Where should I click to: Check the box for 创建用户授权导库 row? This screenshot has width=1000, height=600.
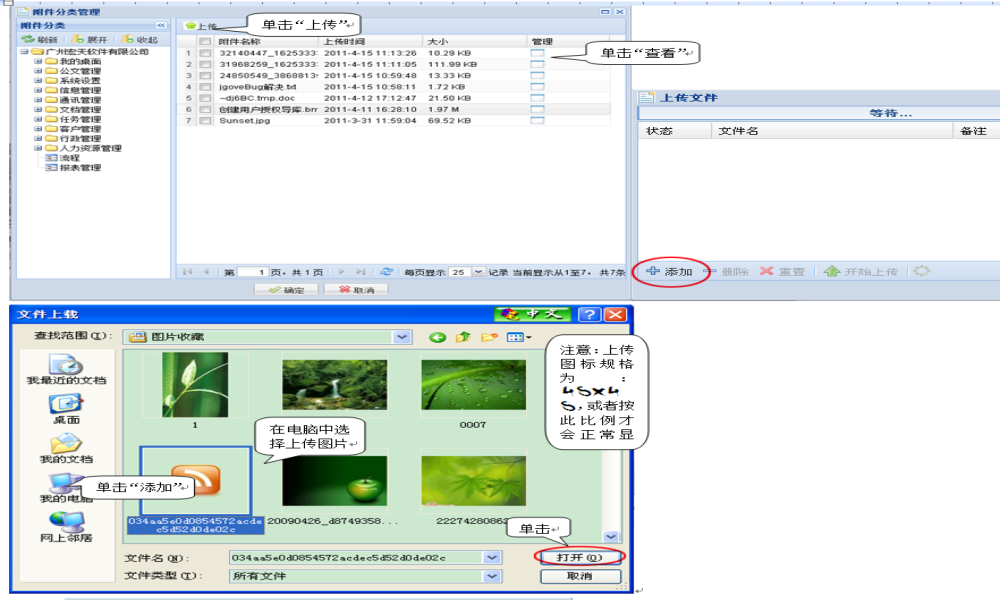205,109
